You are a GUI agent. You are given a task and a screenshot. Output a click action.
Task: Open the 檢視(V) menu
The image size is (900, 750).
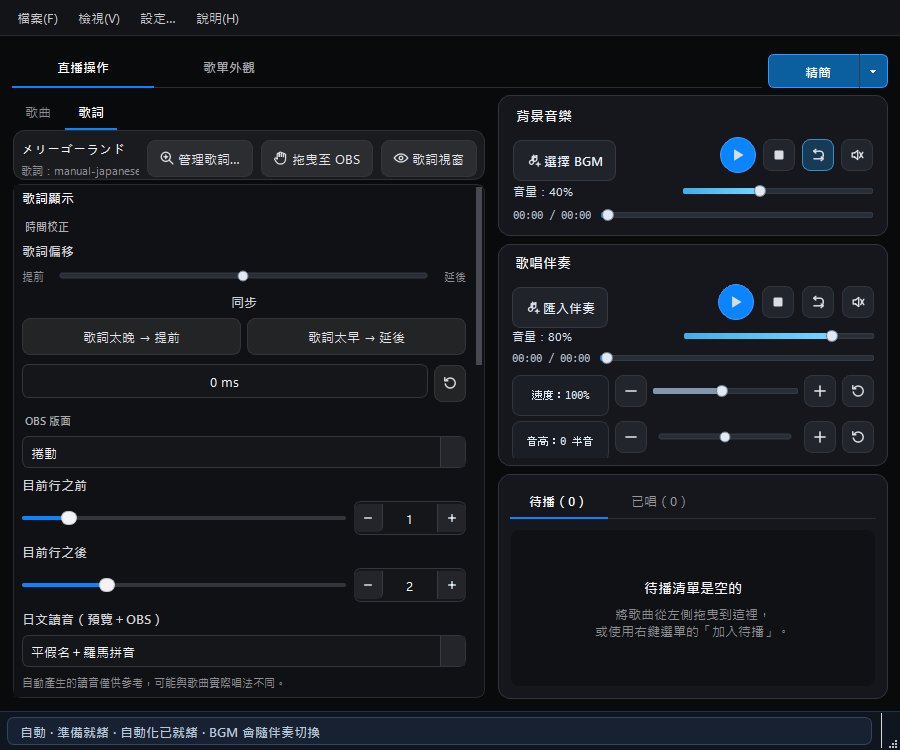99,18
